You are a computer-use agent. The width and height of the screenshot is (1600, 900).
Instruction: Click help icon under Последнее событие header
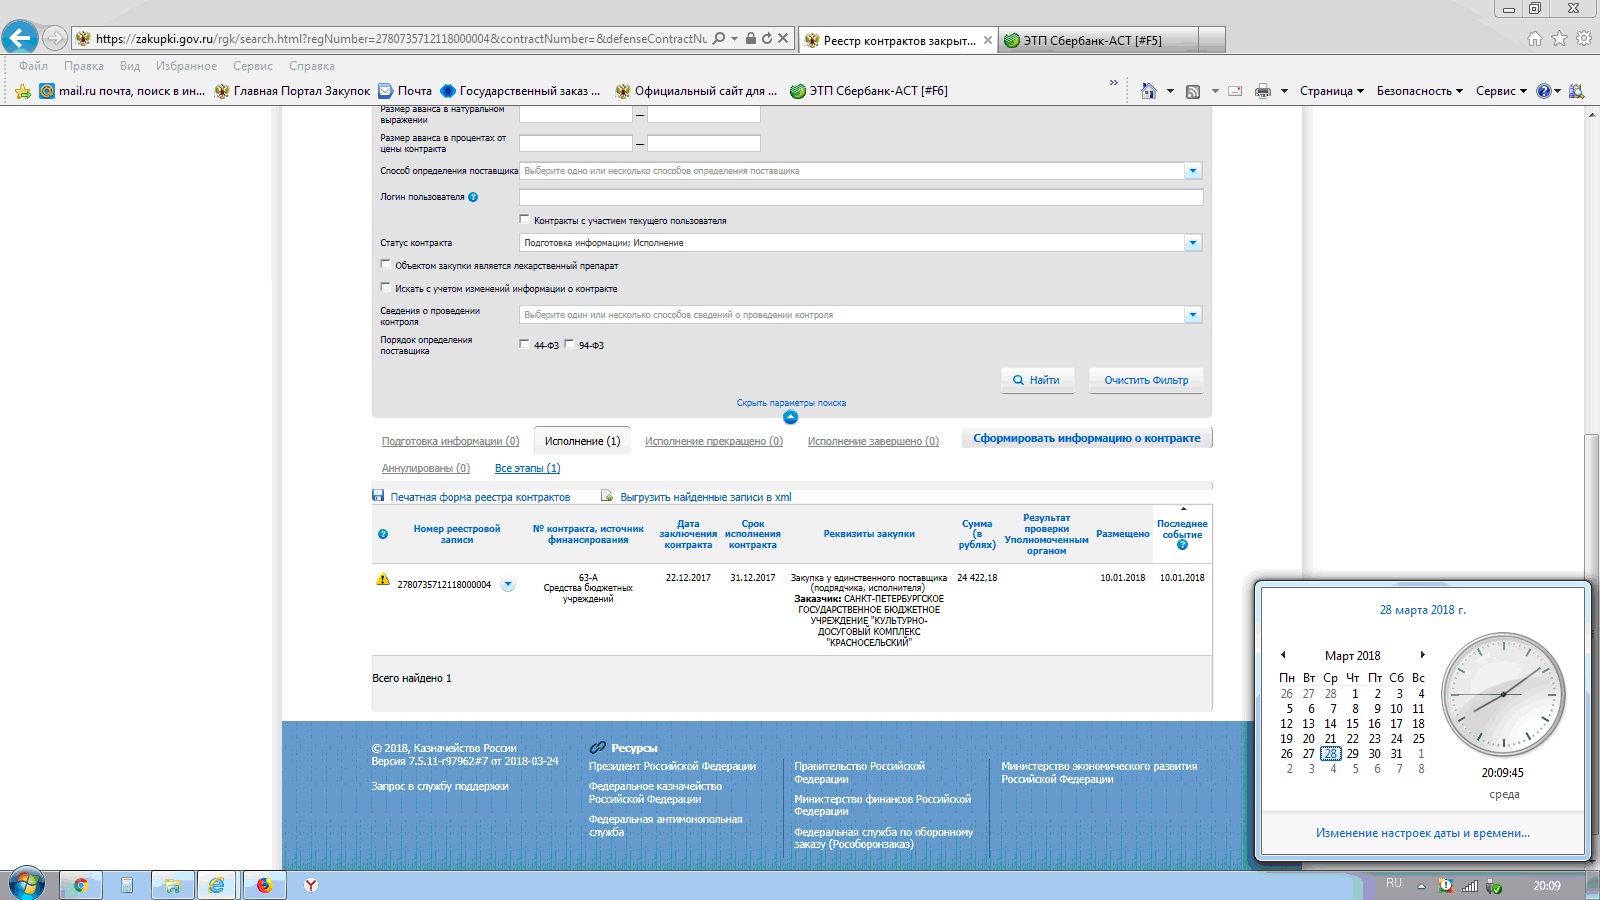pos(1182,545)
